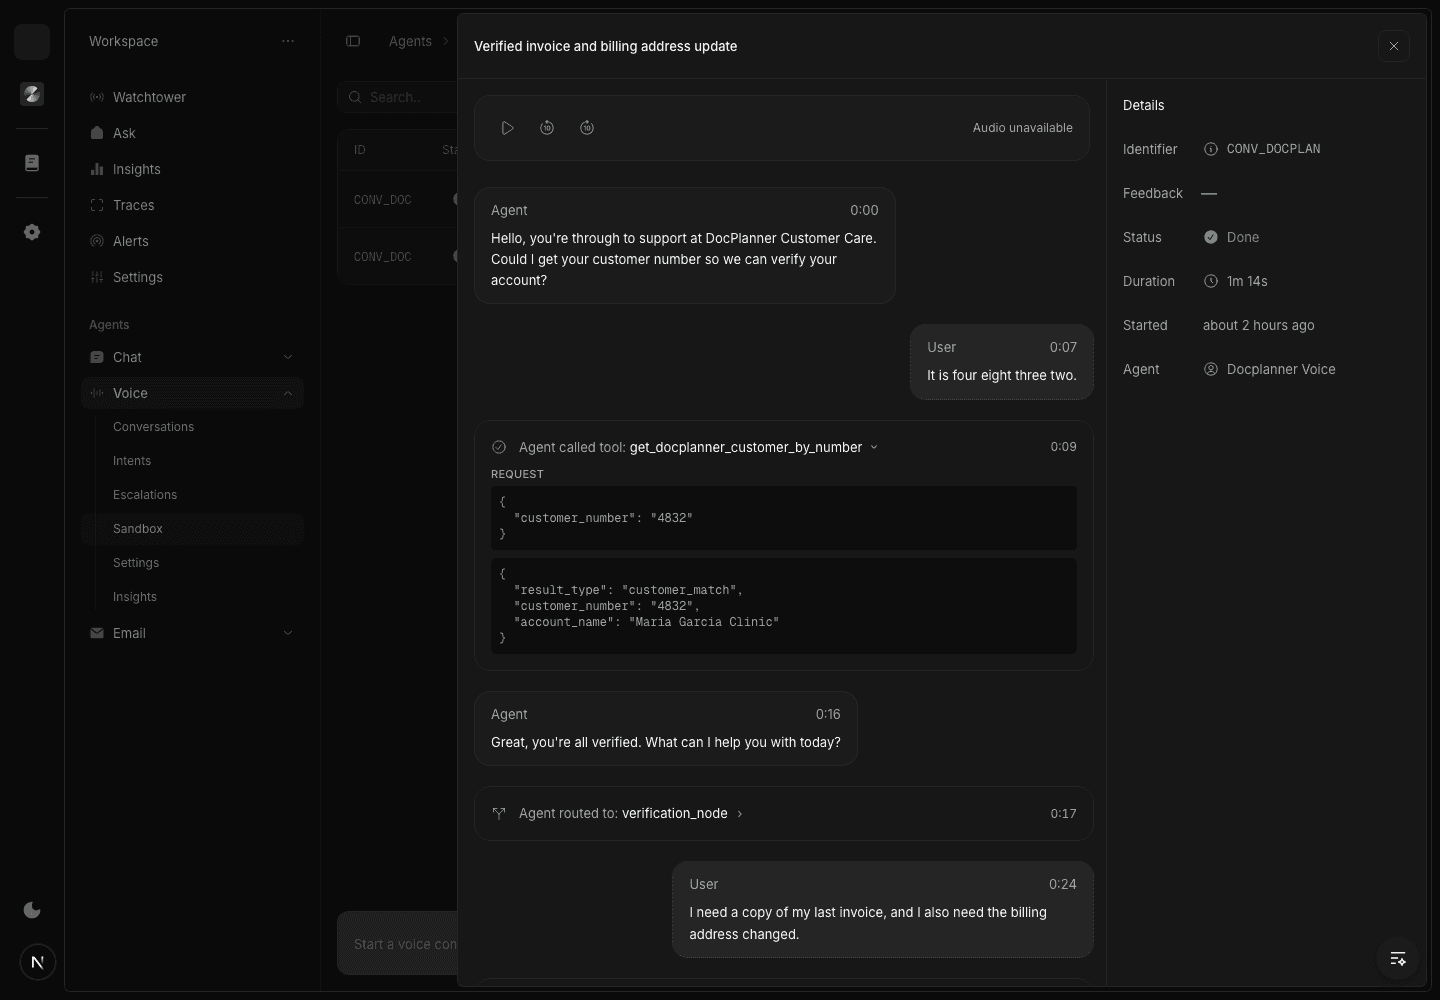Close the conversation detail panel
Screen dimensions: 1440x1000
click(1394, 46)
